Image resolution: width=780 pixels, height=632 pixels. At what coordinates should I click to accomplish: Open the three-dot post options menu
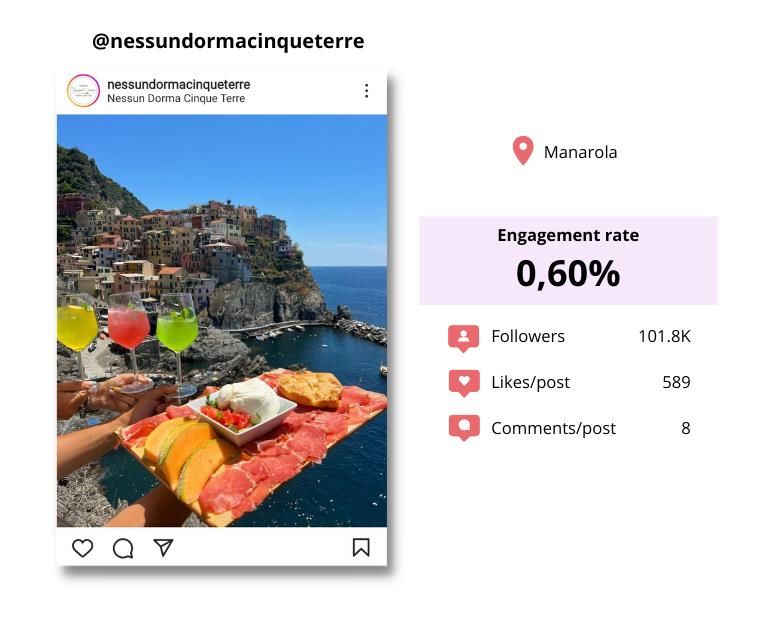367,91
